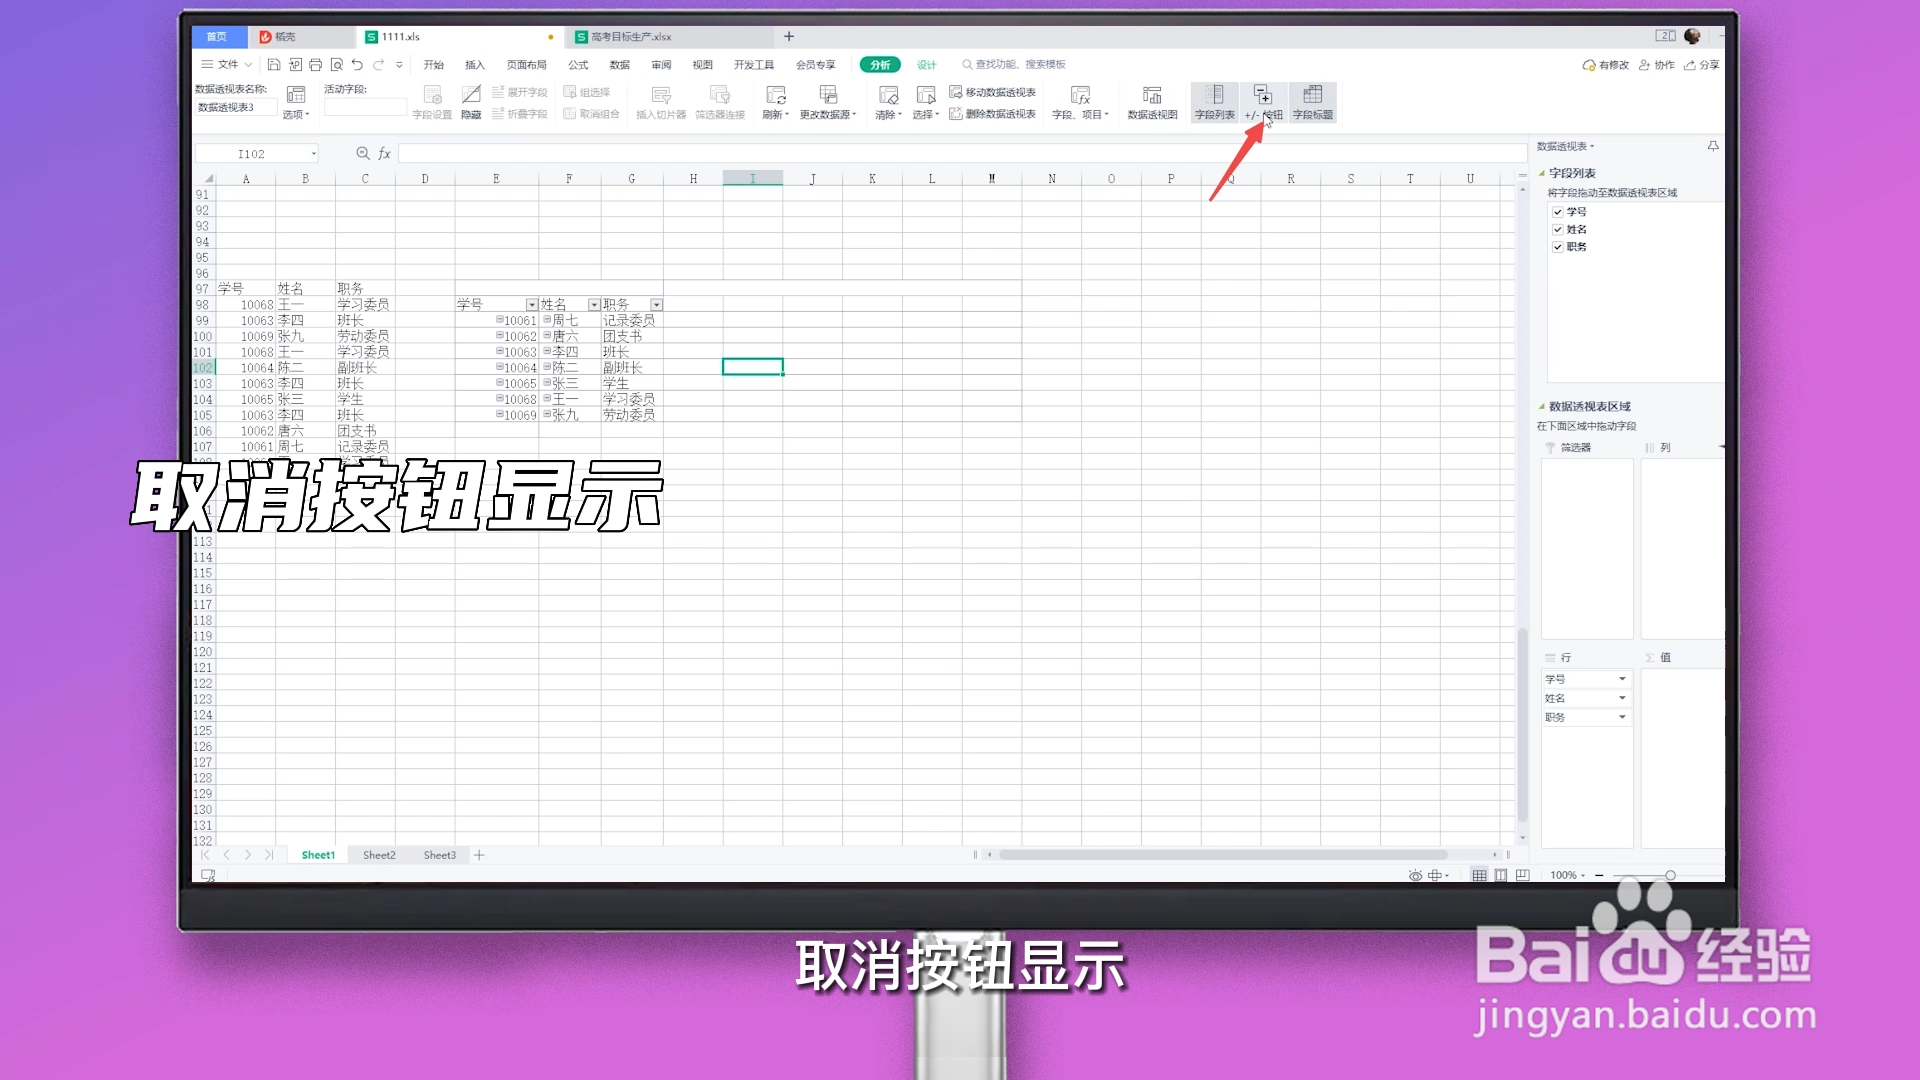
Task: Select the 插入切片器 slicer icon
Action: 660,96
